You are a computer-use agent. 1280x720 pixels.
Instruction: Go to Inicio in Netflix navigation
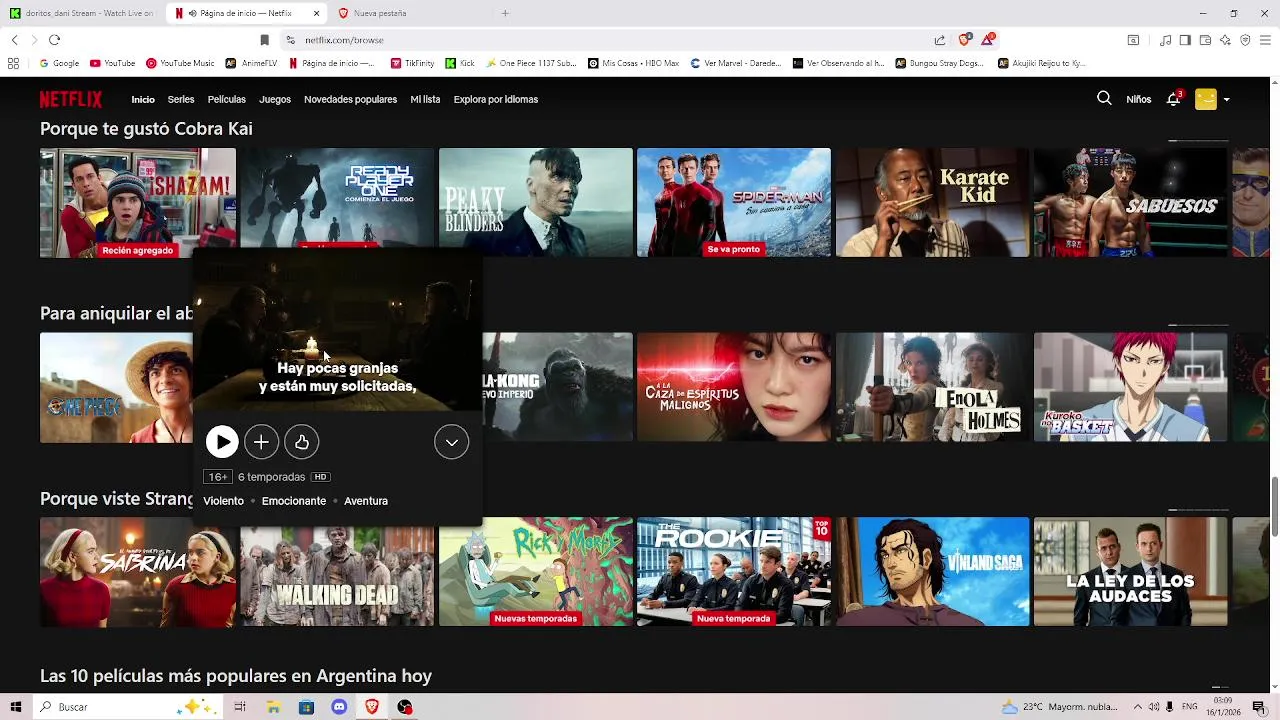pyautogui.click(x=143, y=99)
